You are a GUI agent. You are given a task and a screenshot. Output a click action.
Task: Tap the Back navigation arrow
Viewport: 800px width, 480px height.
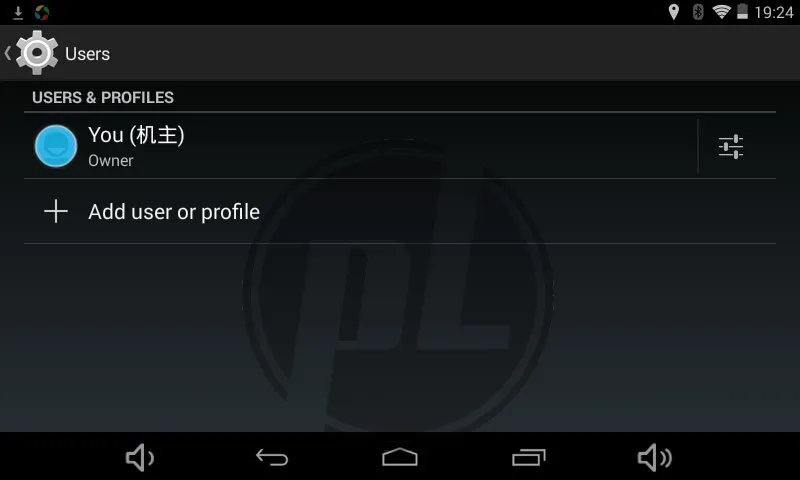tap(272, 457)
